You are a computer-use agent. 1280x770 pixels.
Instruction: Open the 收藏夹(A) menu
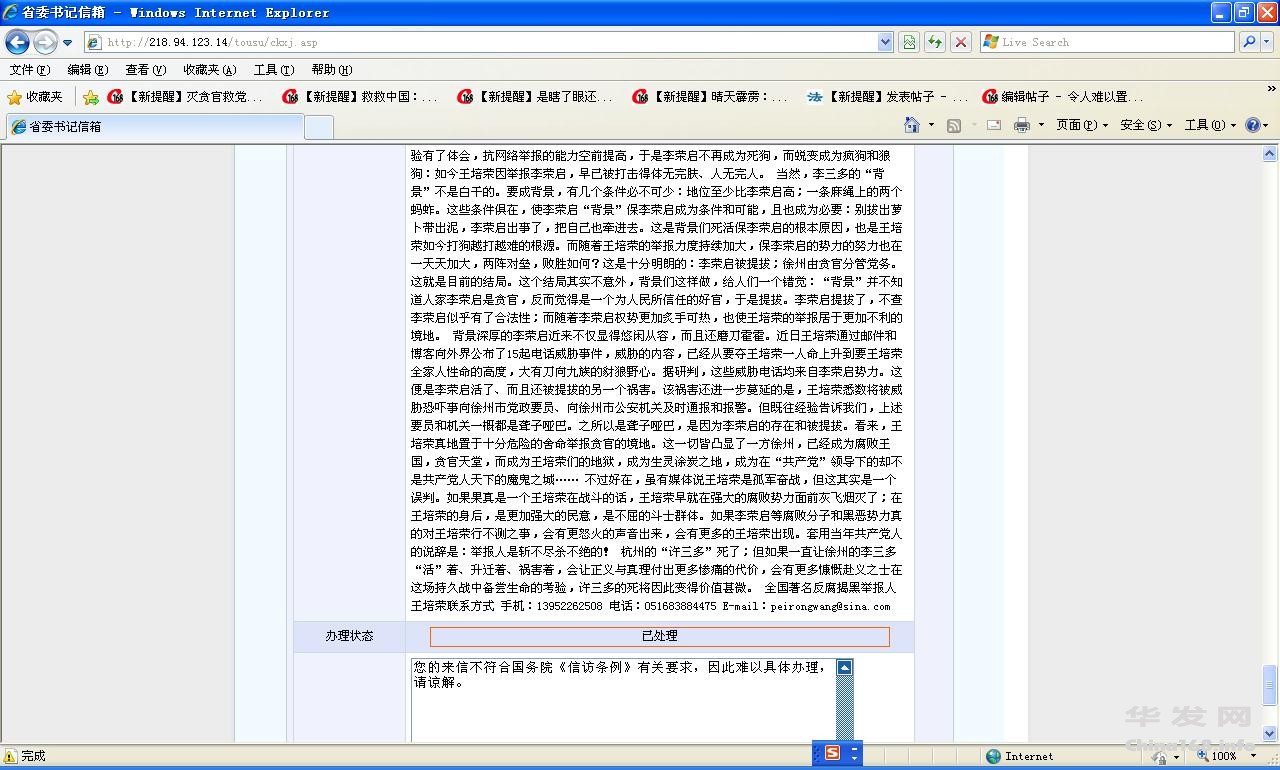coord(209,69)
